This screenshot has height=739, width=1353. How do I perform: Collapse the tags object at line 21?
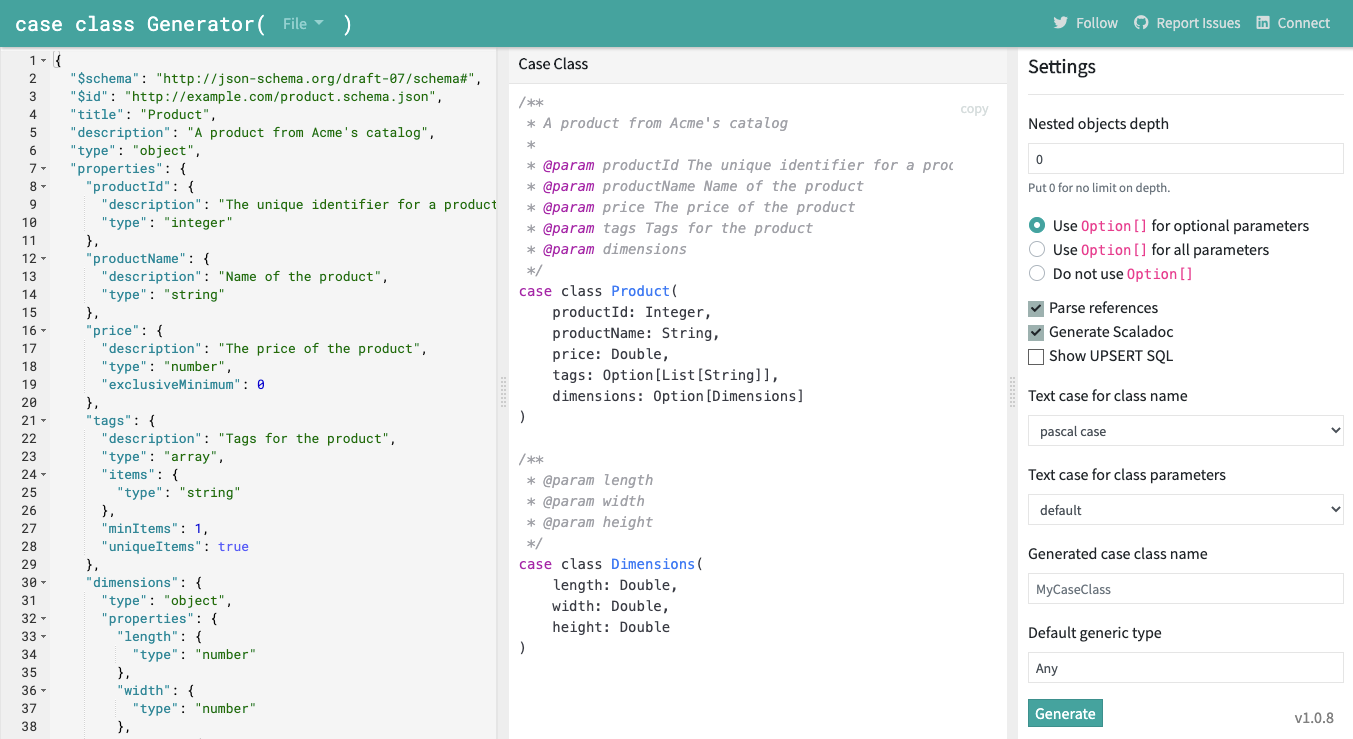pos(41,420)
